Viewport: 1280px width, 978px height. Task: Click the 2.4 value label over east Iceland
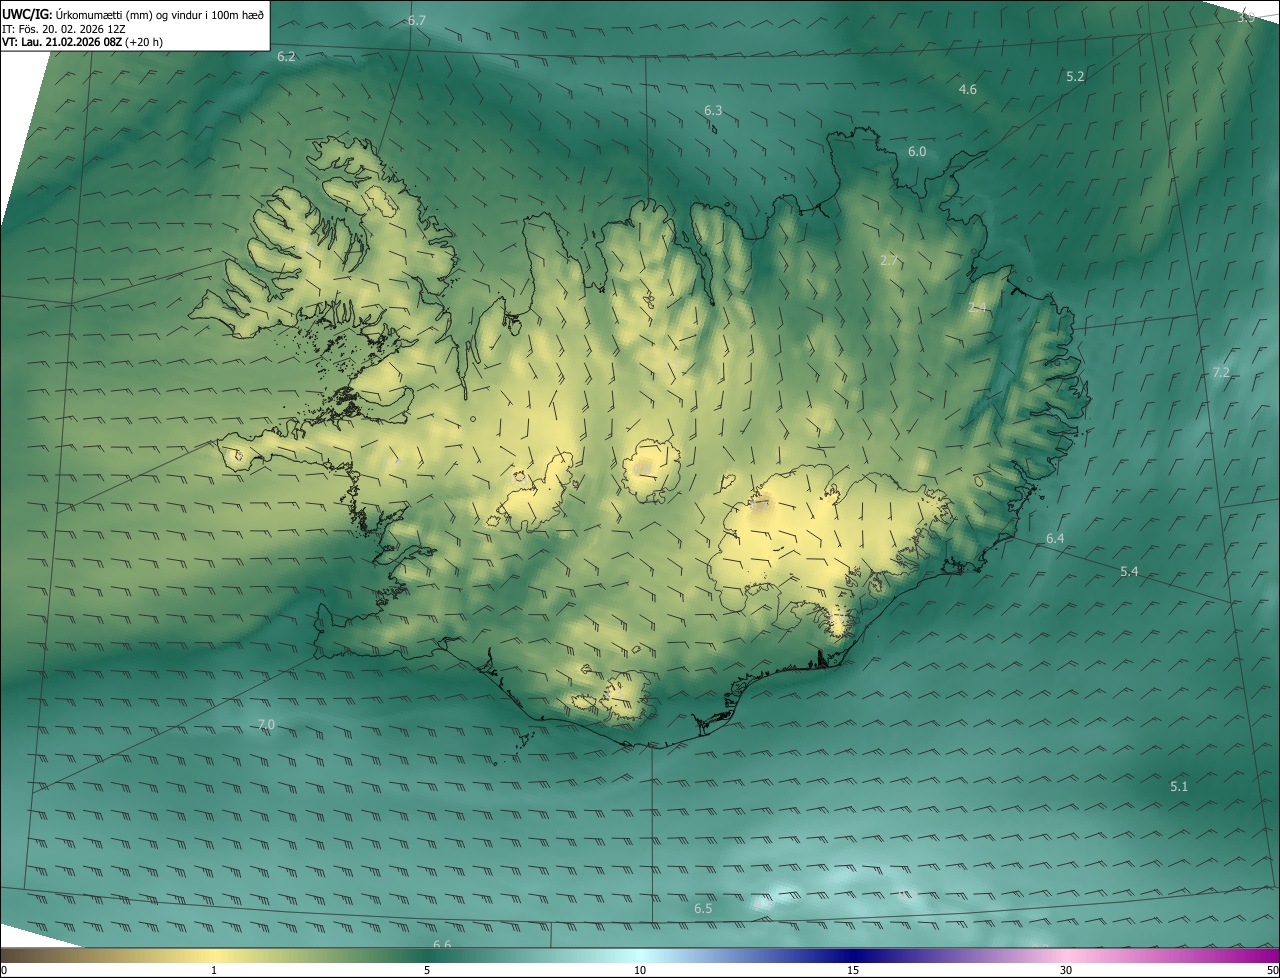click(x=977, y=308)
